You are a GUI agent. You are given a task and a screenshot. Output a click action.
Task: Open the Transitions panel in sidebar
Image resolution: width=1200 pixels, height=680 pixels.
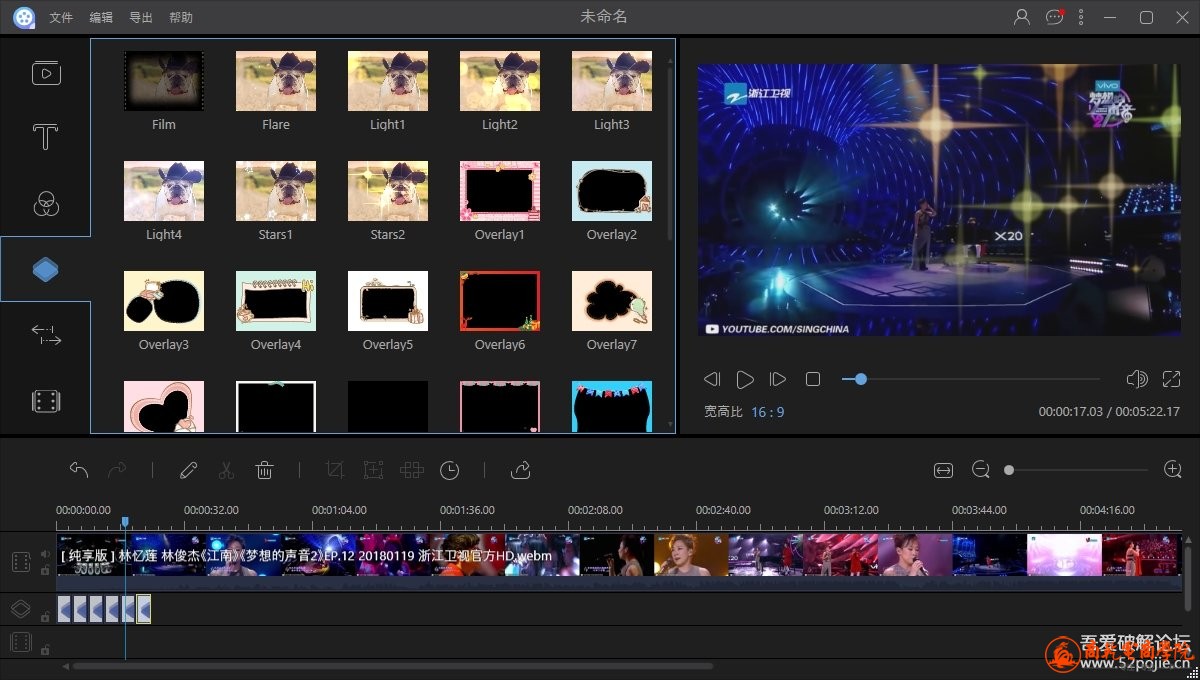pos(46,335)
